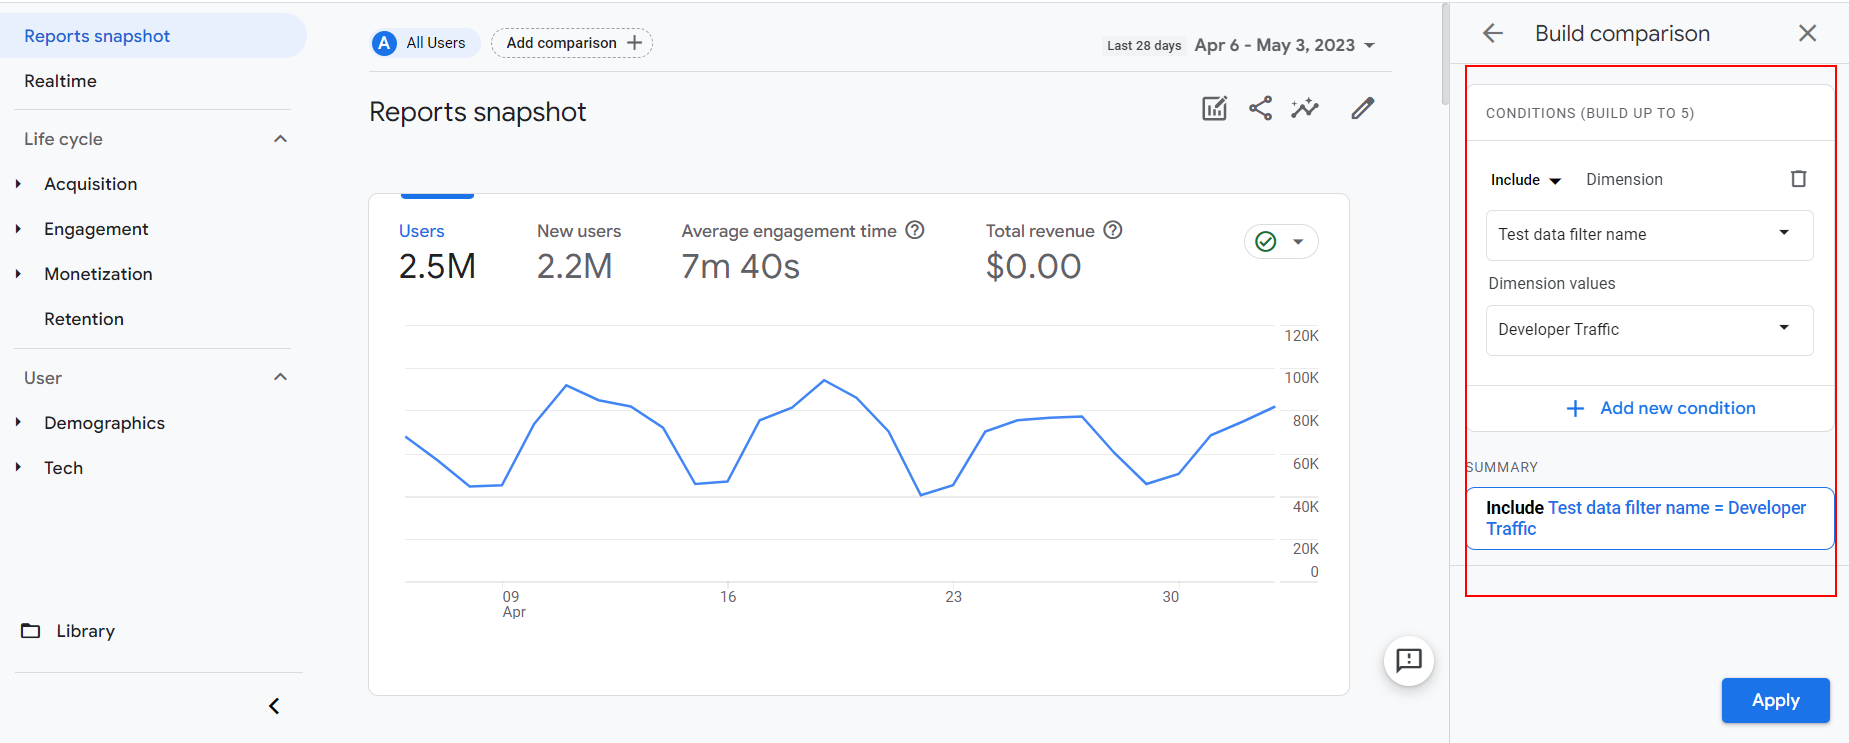The height and width of the screenshot is (743, 1849).
Task: Open the Realtime report
Action: coord(61,81)
